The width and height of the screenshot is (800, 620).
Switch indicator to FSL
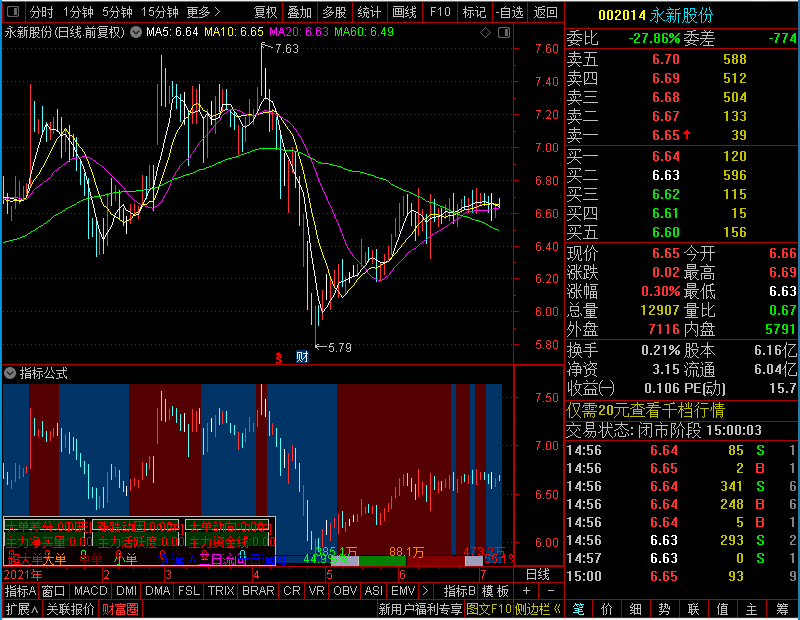[x=189, y=591]
